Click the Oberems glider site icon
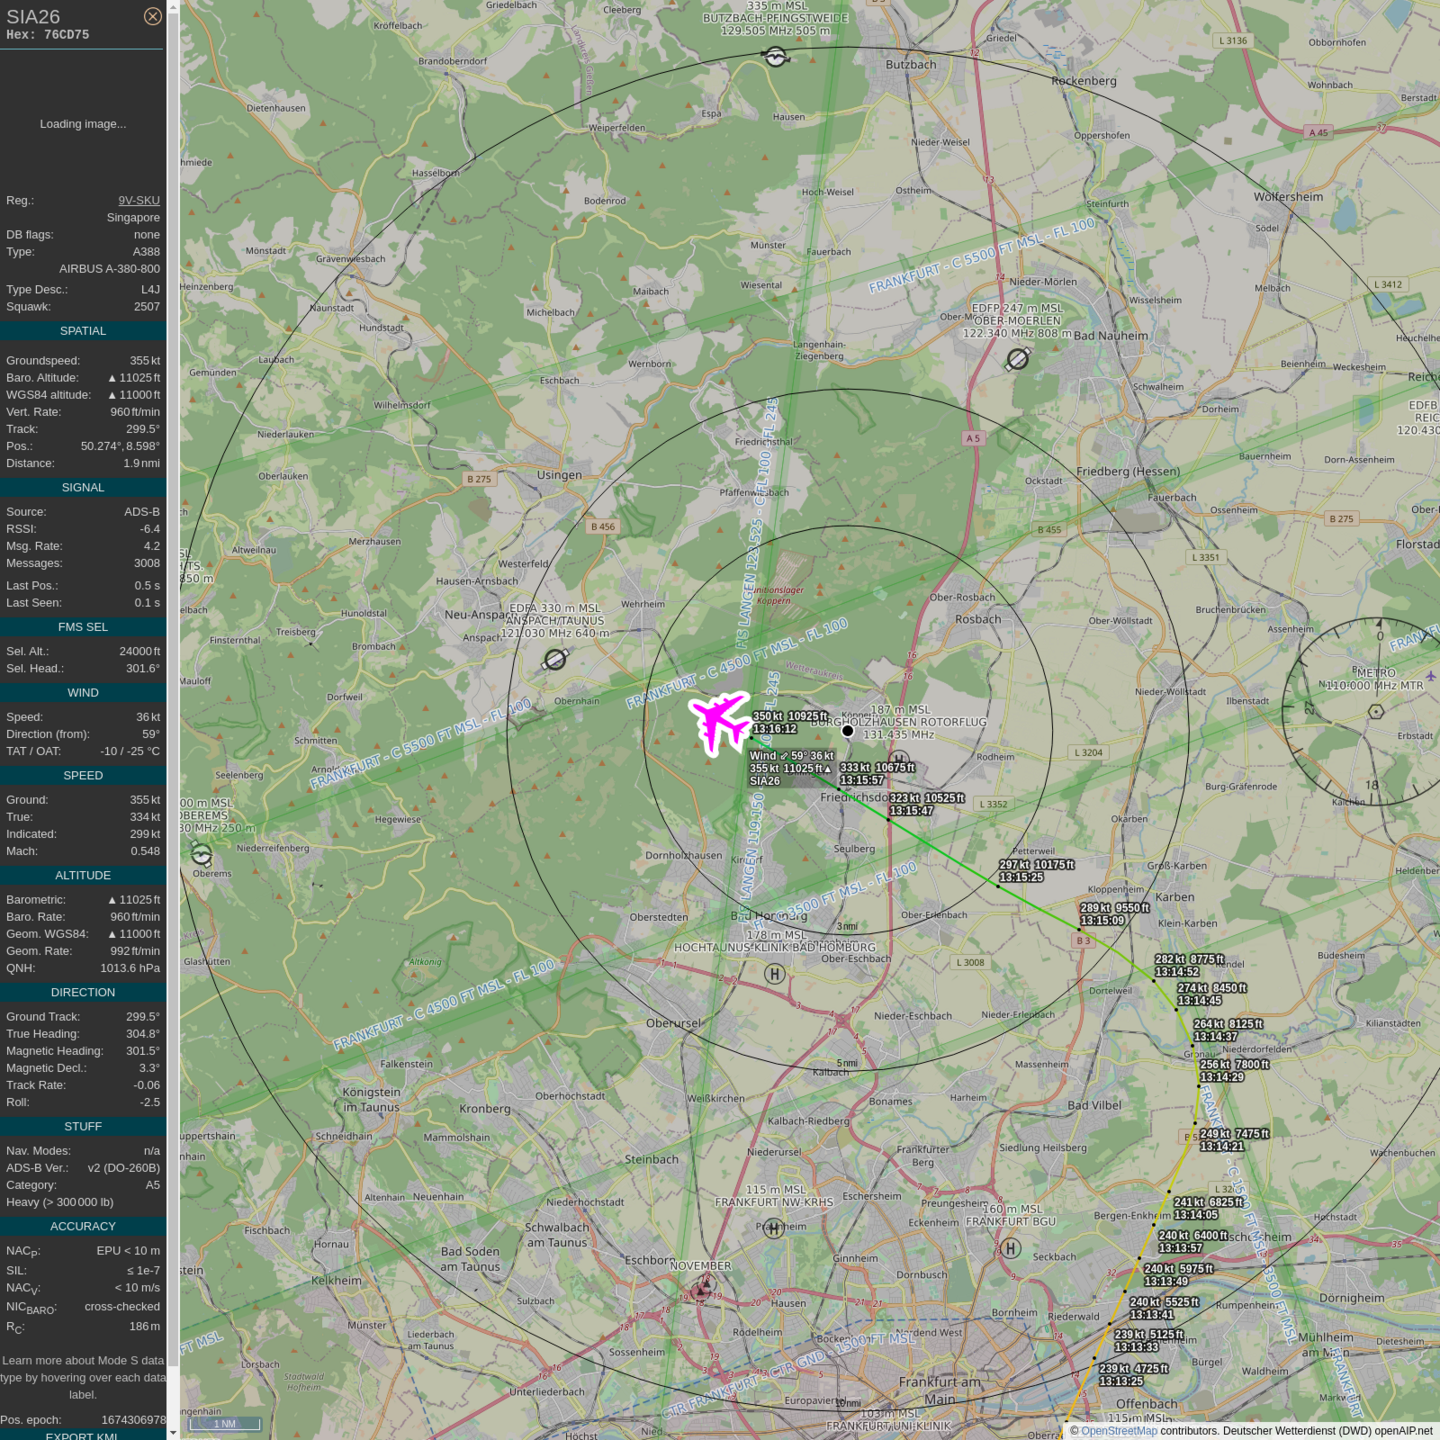Viewport: 1440px width, 1440px height. tap(201, 855)
